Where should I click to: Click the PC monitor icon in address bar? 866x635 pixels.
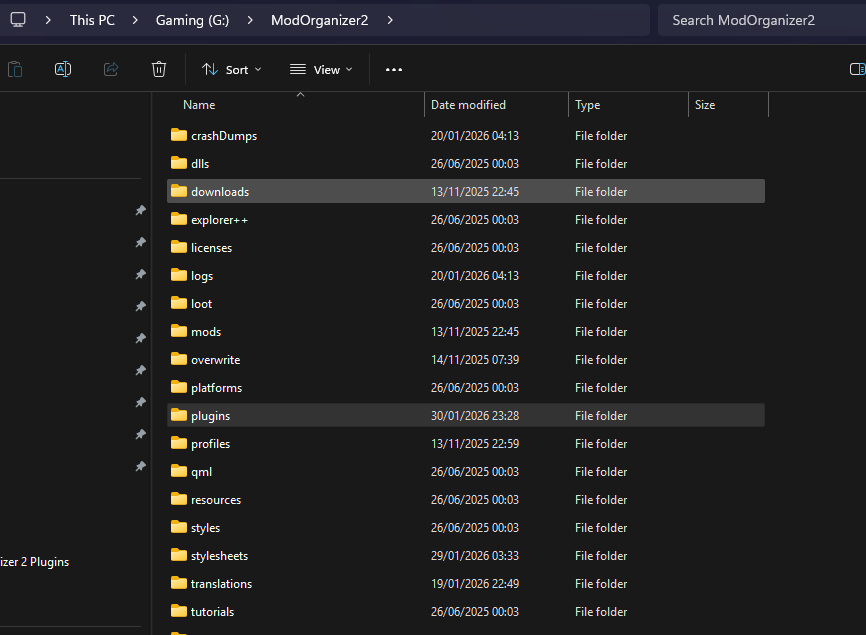pyautogui.click(x=18, y=20)
